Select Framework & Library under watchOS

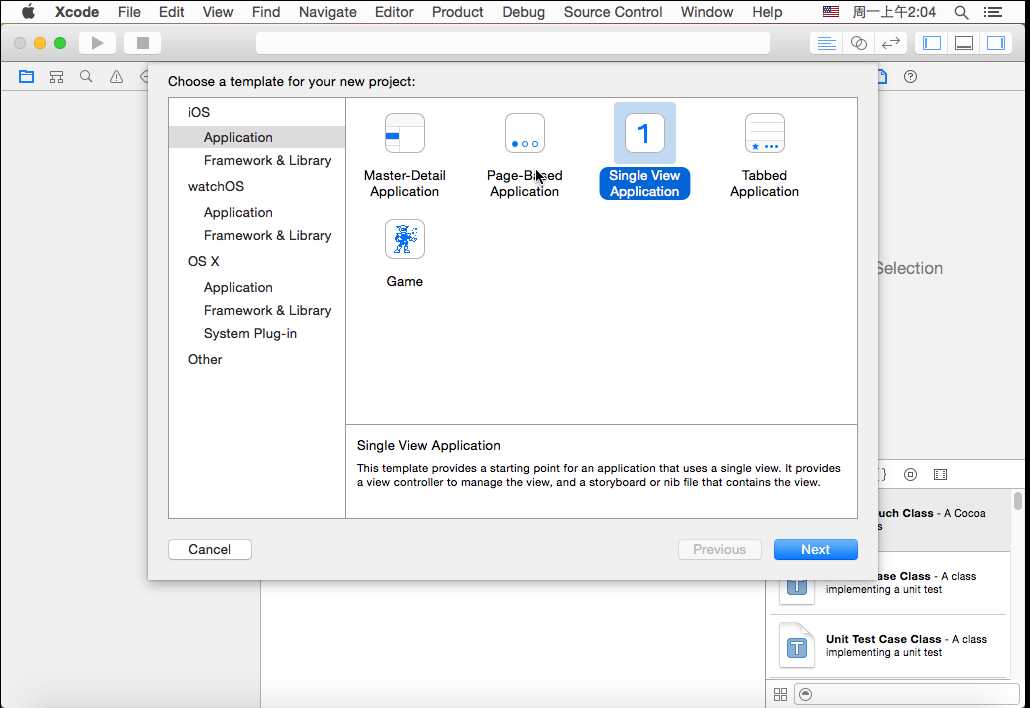[x=267, y=235]
